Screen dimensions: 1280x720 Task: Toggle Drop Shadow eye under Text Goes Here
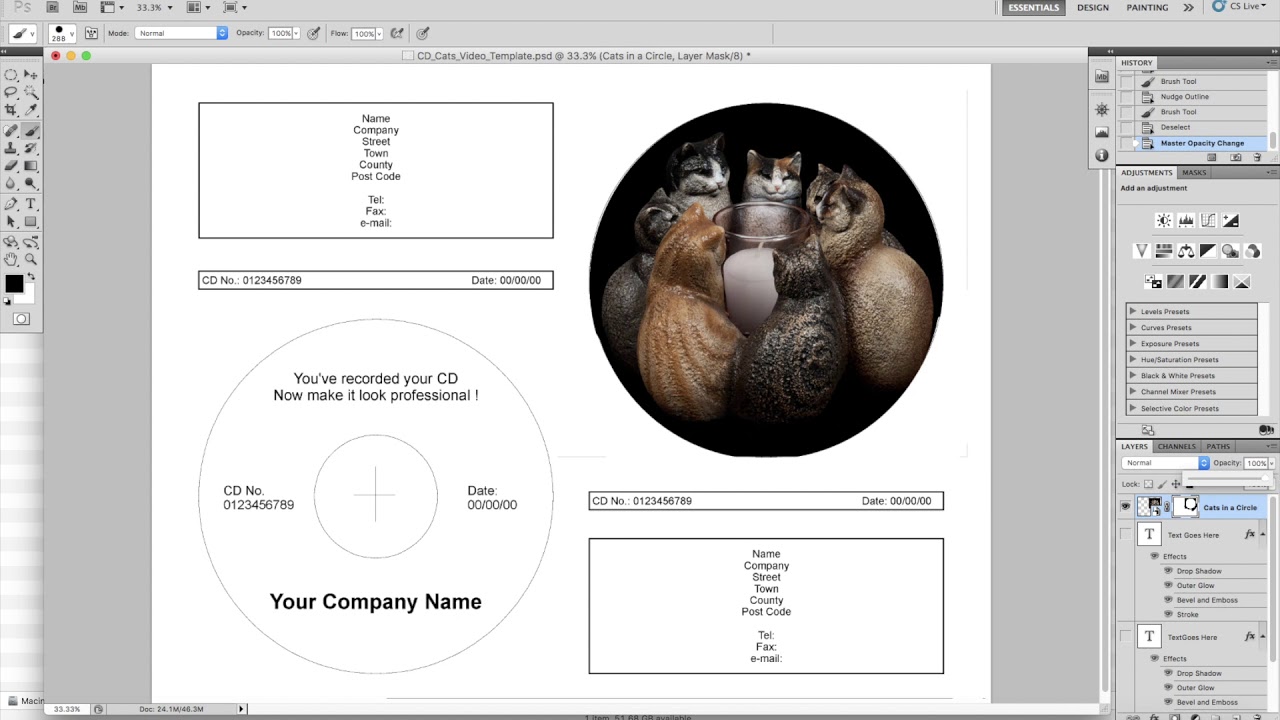point(1168,571)
